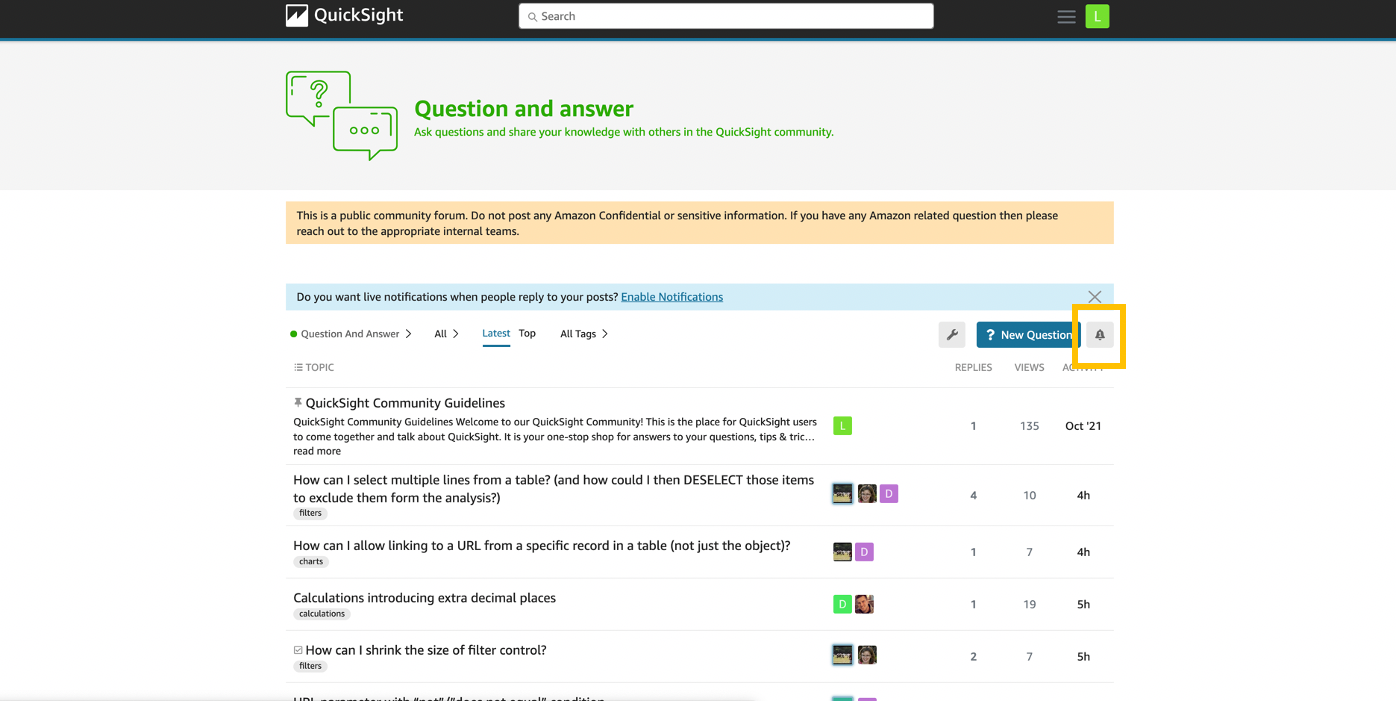Click the purple D avatar in select multiple lines row

click(x=889, y=493)
